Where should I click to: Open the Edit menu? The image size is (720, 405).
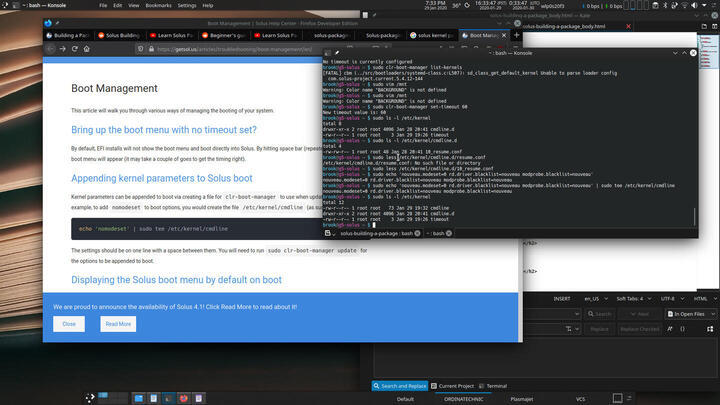point(118,6)
